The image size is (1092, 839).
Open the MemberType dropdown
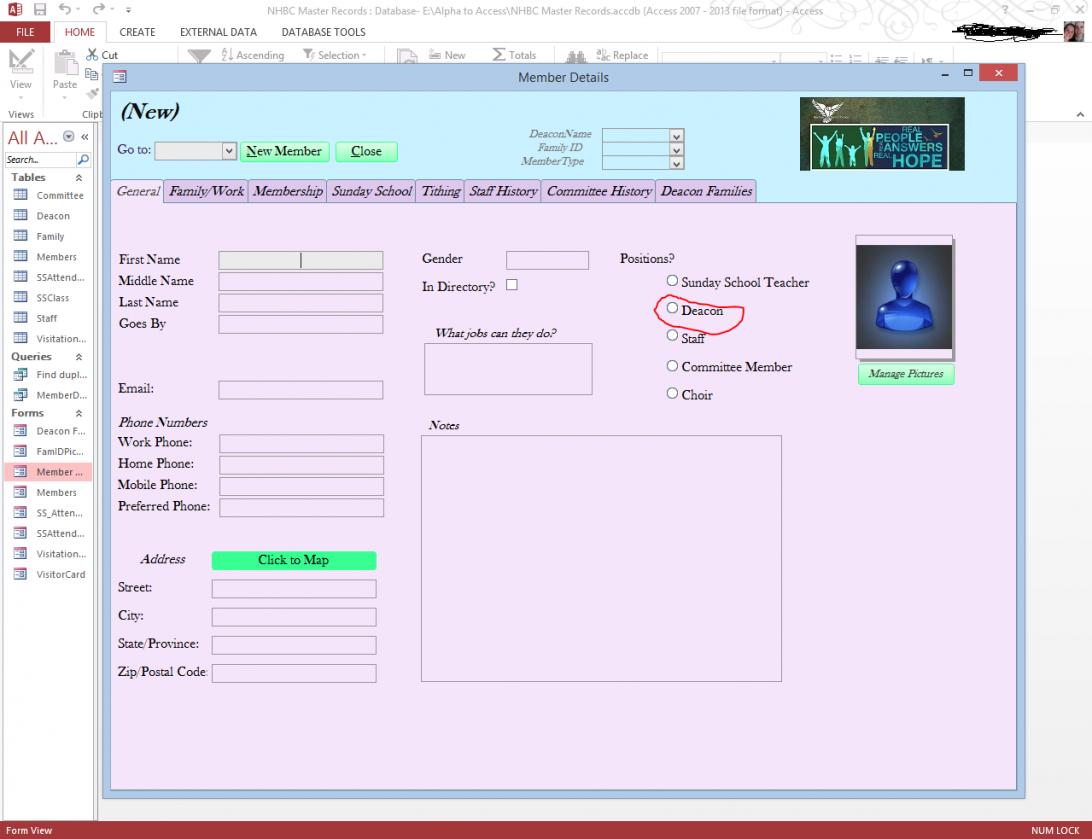tap(676, 163)
